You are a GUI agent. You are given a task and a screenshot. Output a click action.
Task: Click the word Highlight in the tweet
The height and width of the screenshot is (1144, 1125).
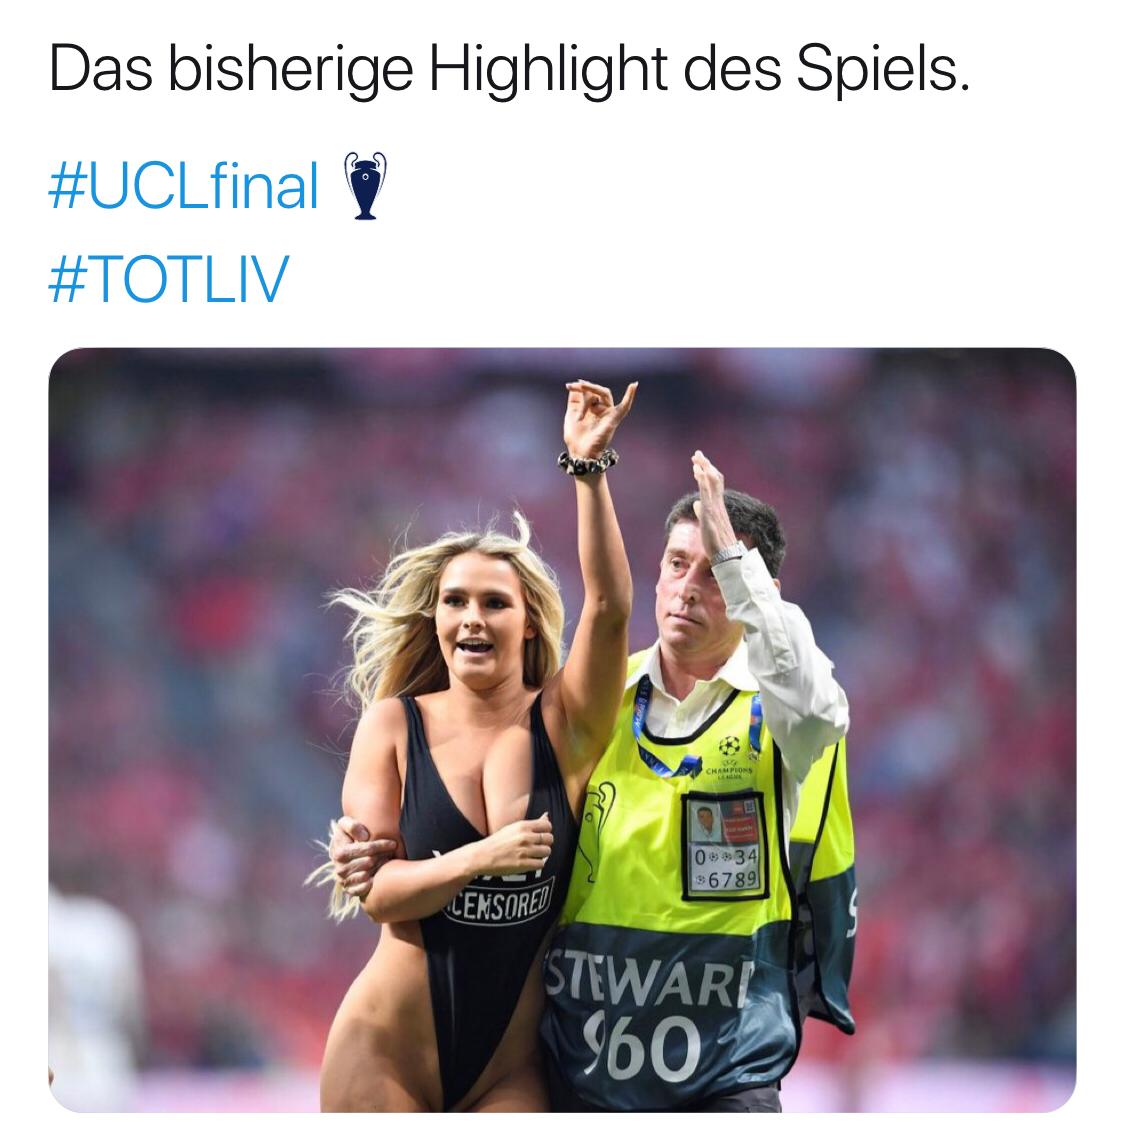click(x=547, y=71)
